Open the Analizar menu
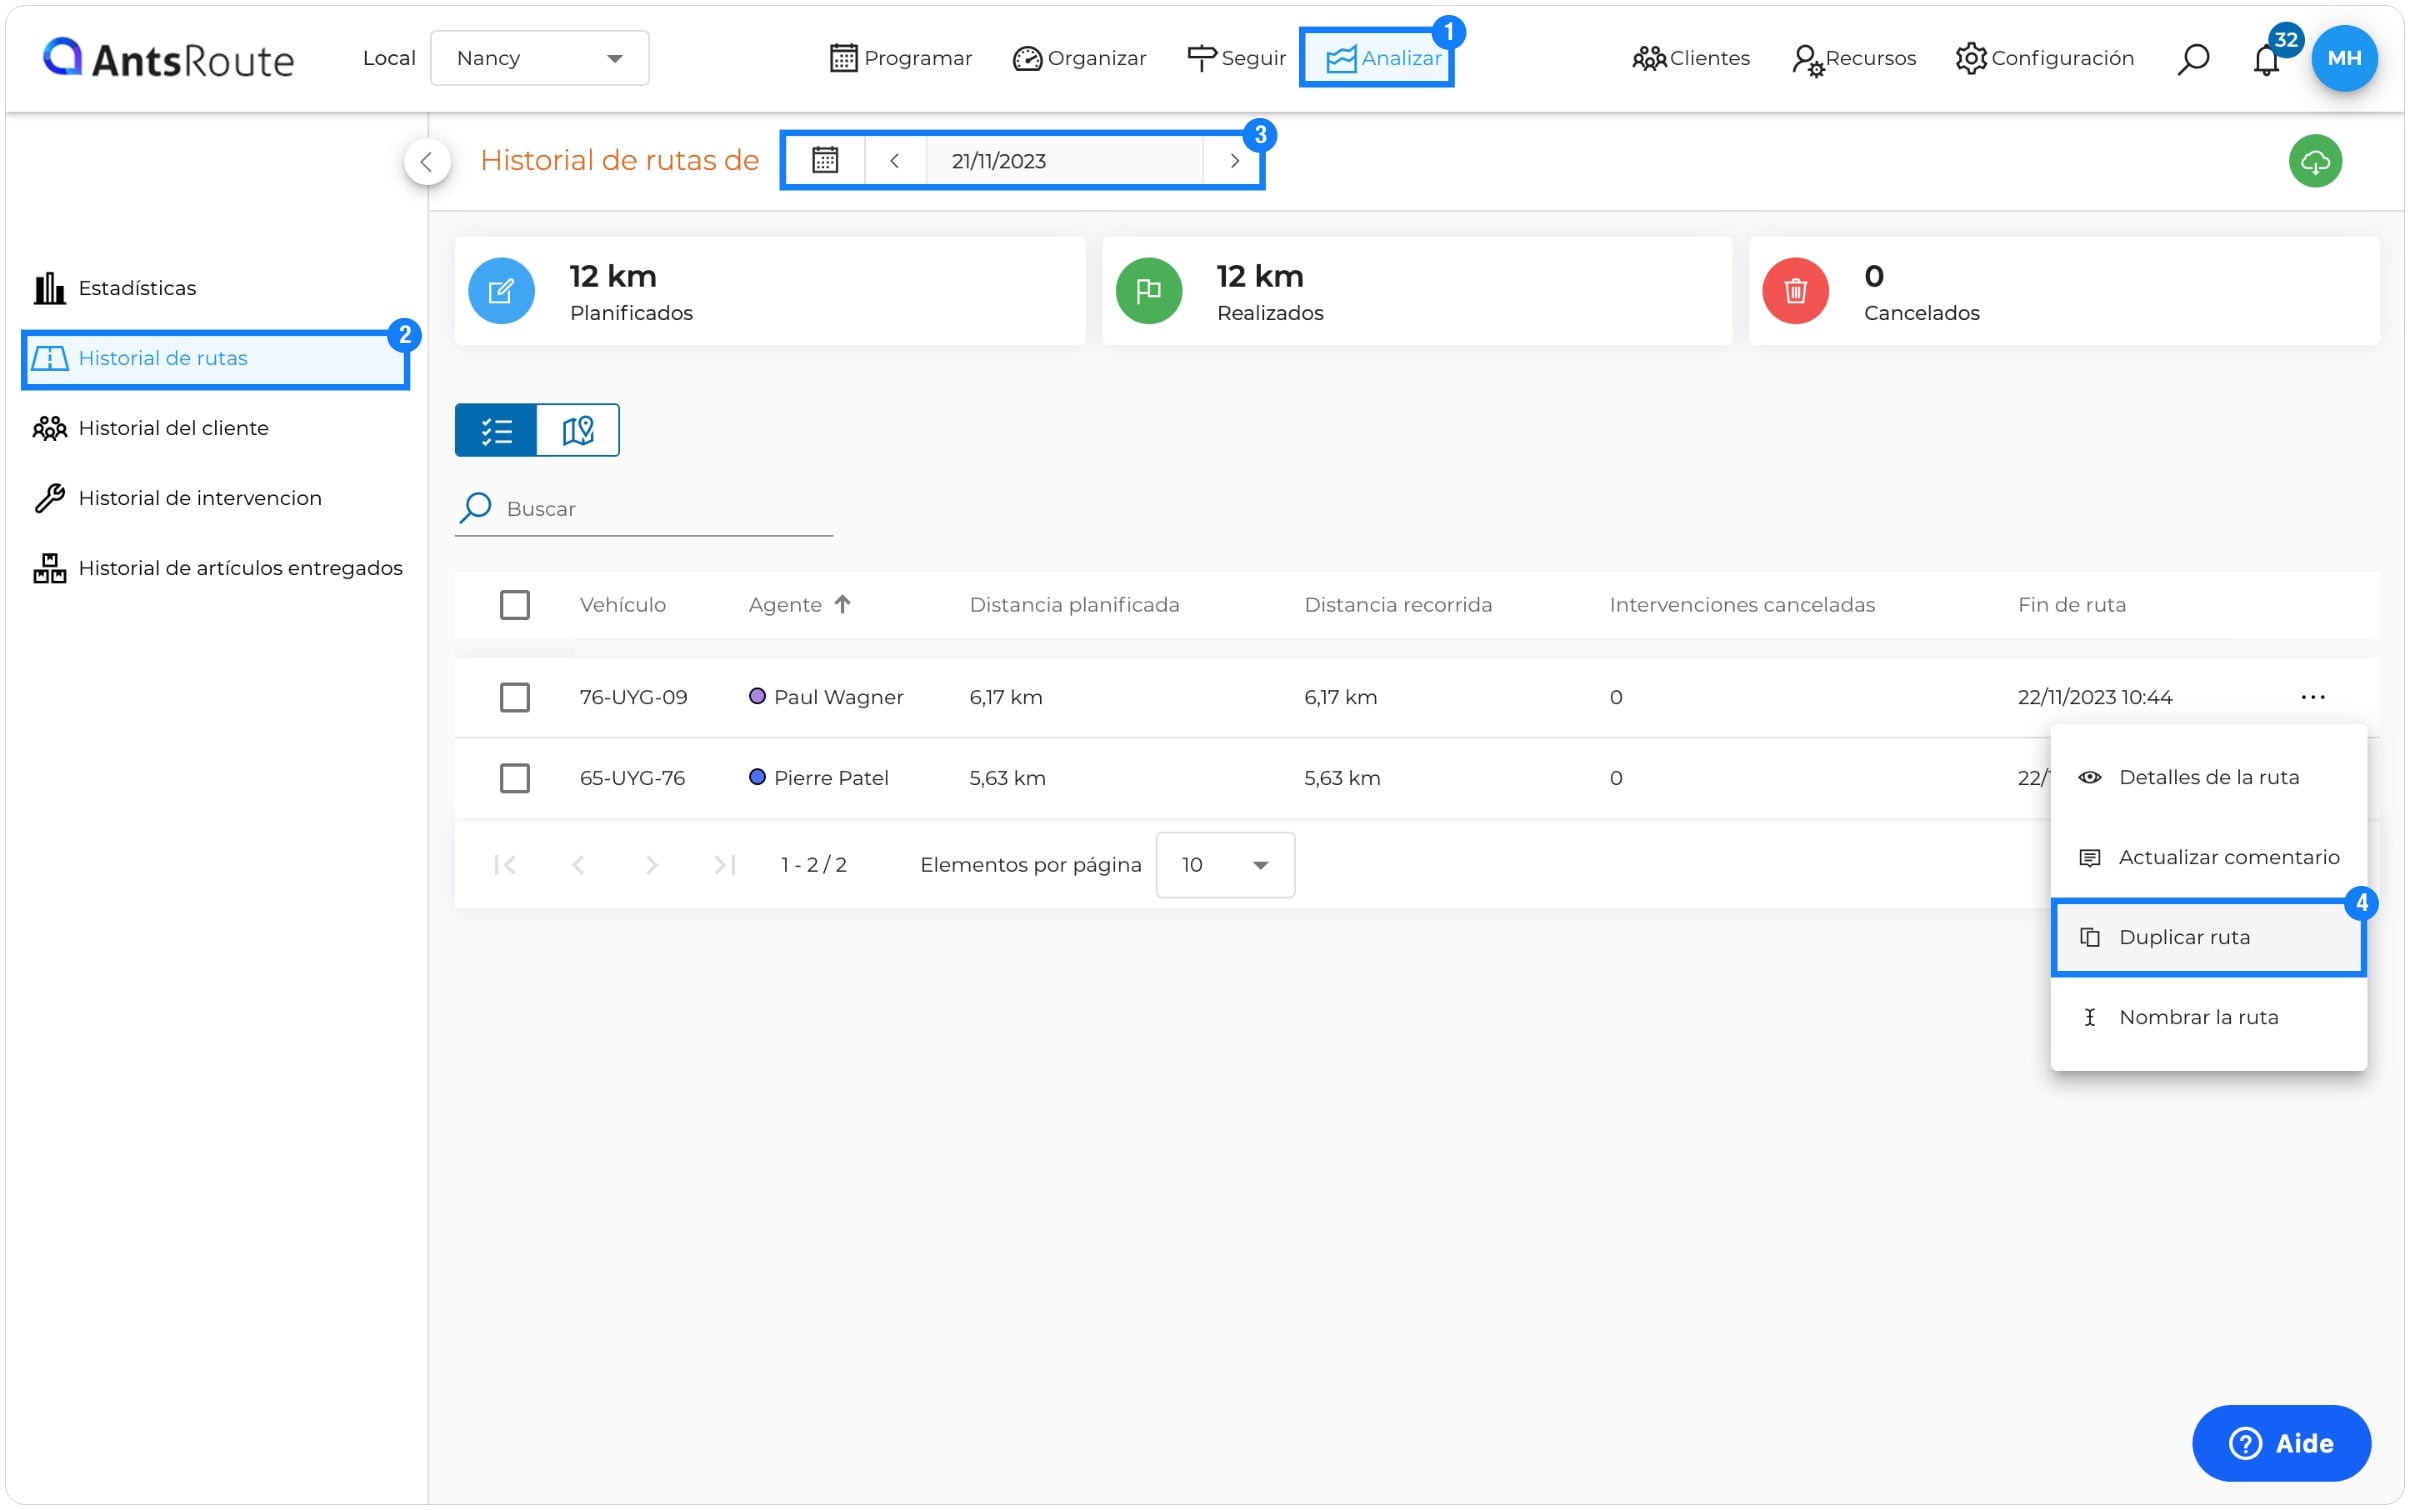This screenshot has height=1510, width=2410. (1382, 58)
